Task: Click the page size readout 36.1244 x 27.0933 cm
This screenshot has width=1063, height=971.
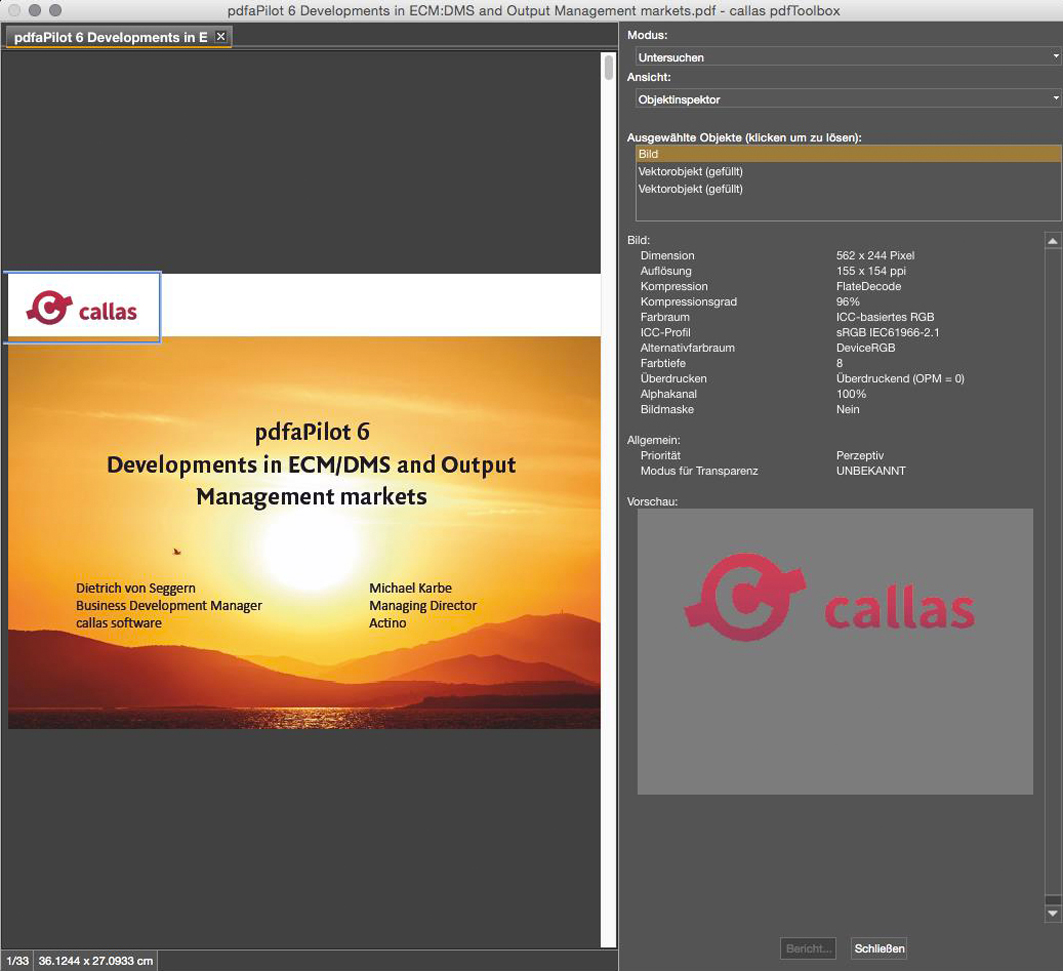Action: [96, 961]
